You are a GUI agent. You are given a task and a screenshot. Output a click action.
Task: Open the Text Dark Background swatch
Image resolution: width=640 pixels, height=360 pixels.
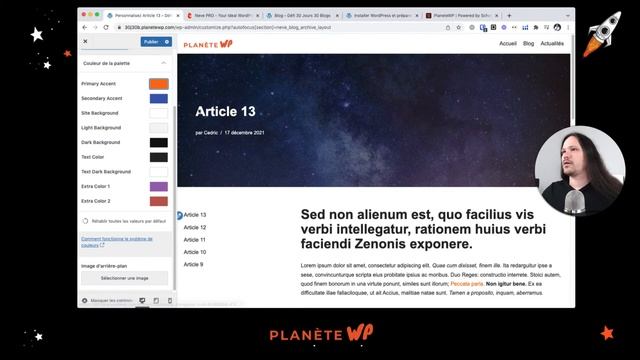point(158,172)
